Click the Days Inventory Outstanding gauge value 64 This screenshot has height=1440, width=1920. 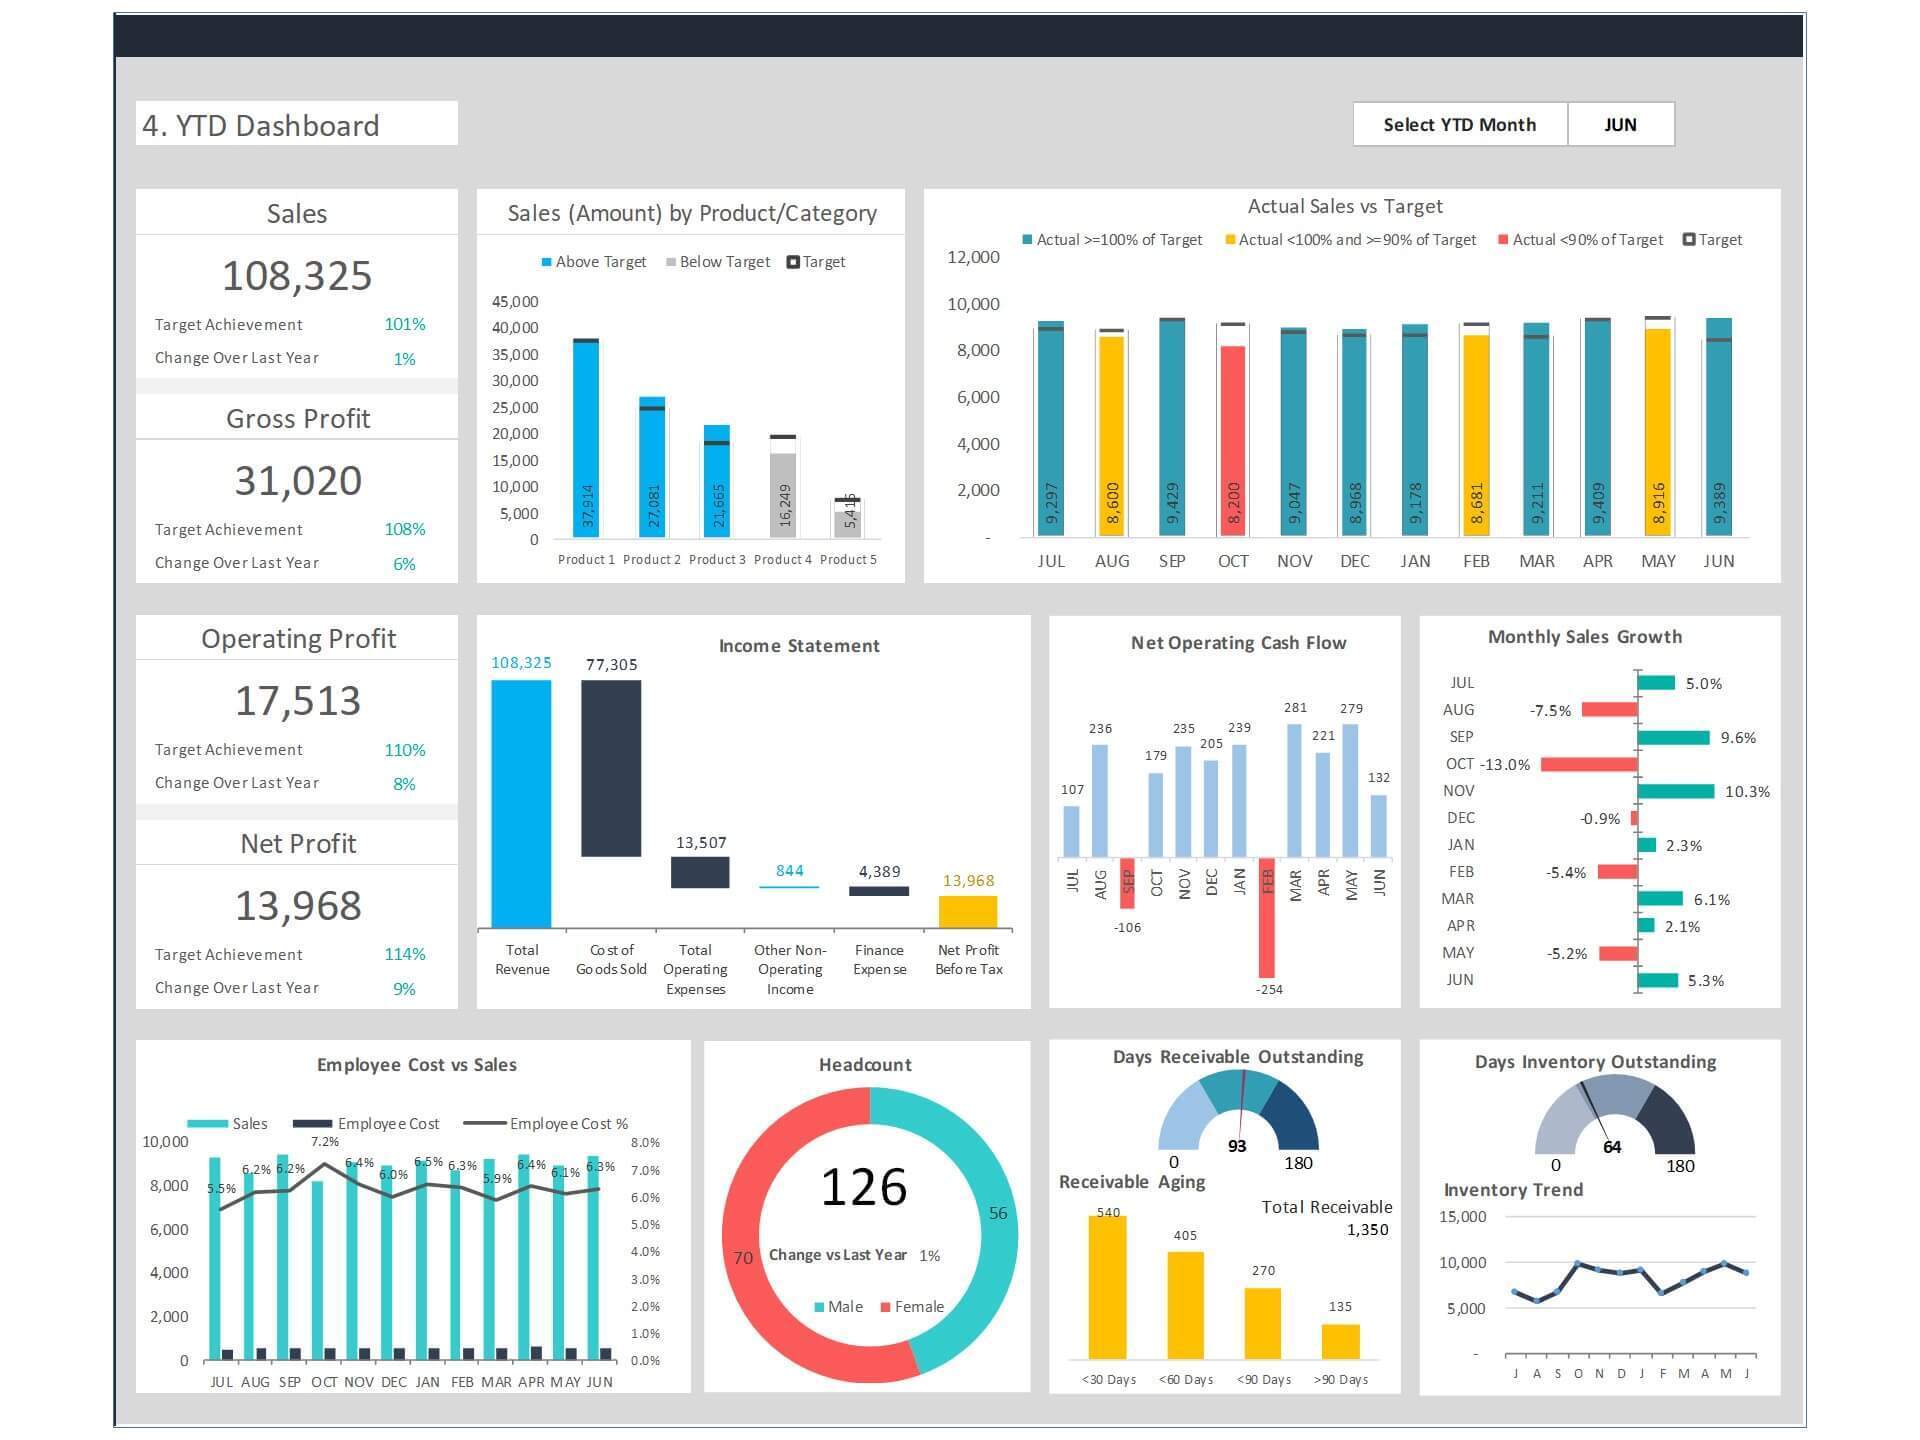[x=1612, y=1147]
